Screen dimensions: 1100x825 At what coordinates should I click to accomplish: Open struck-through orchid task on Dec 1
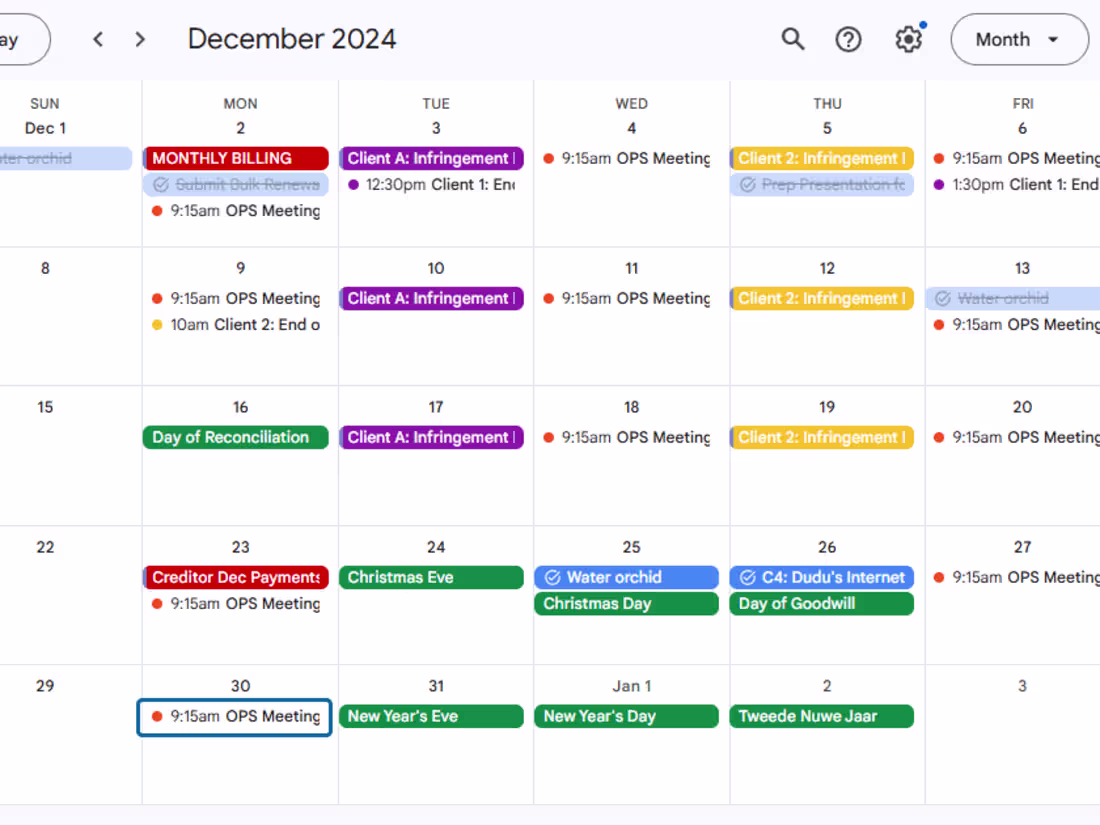click(x=65, y=159)
